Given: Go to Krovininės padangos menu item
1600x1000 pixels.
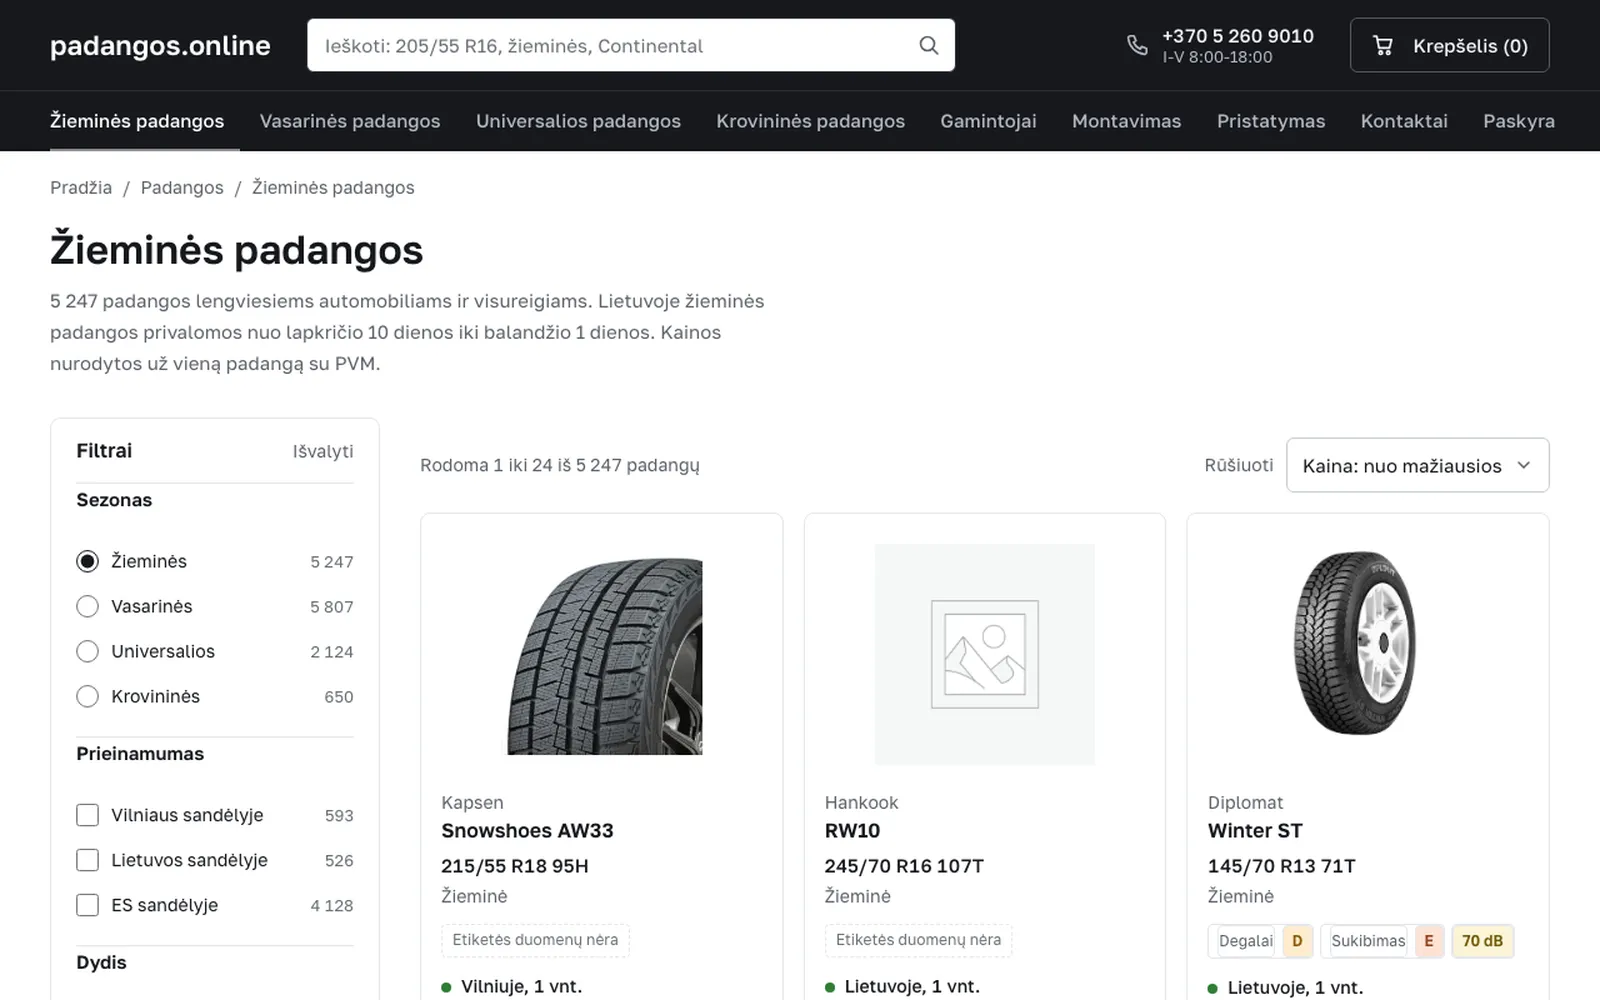Looking at the screenshot, I should [810, 121].
